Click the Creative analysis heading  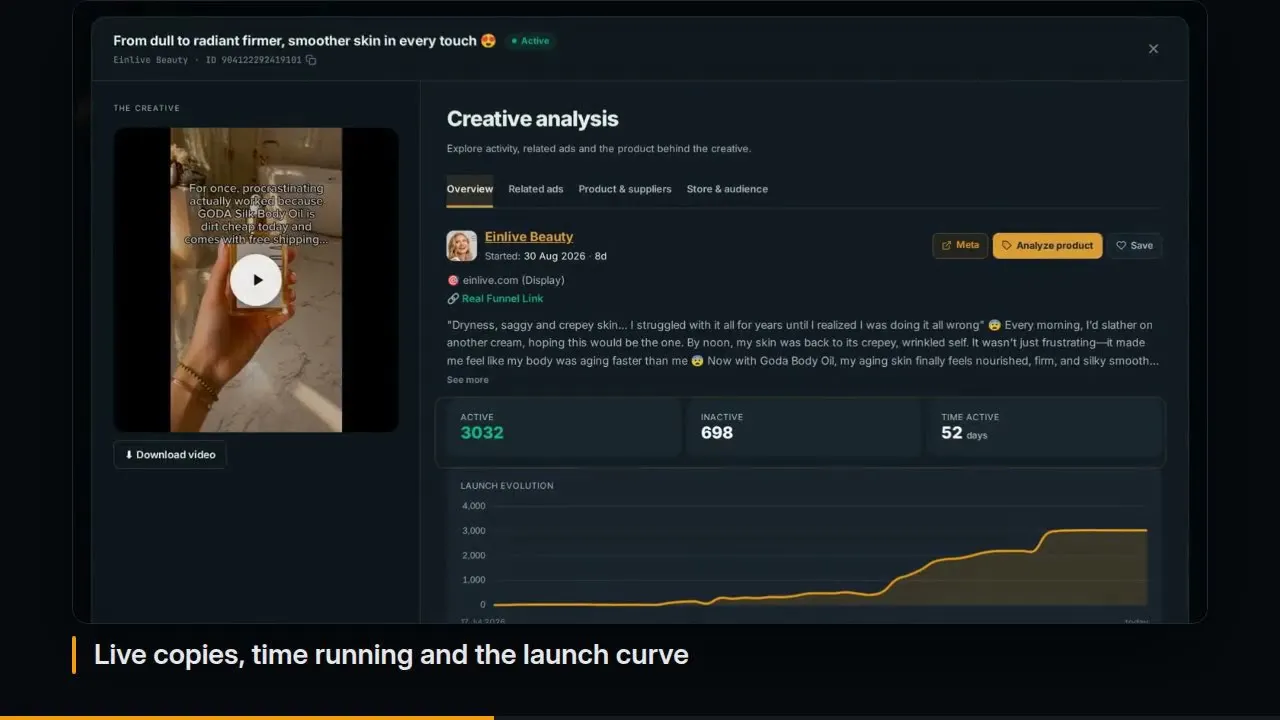click(533, 119)
